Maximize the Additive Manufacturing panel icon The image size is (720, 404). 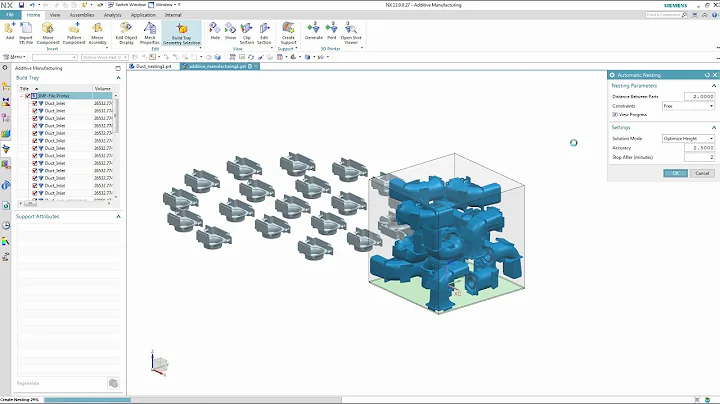pyautogui.click(x=118, y=68)
